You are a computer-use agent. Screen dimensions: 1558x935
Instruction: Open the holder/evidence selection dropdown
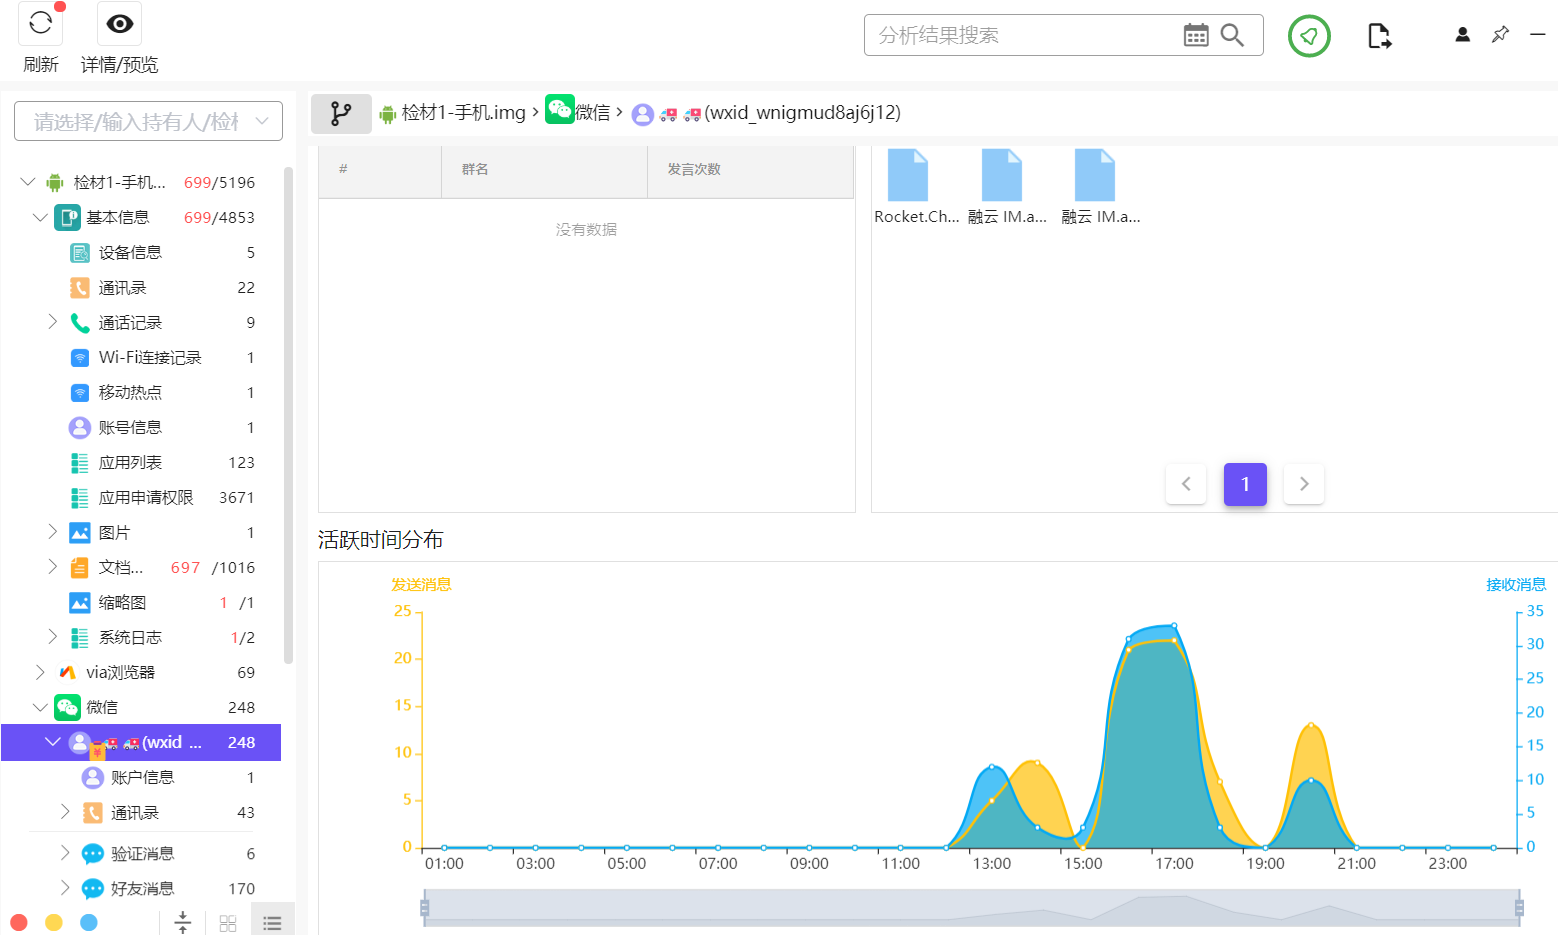pos(148,121)
